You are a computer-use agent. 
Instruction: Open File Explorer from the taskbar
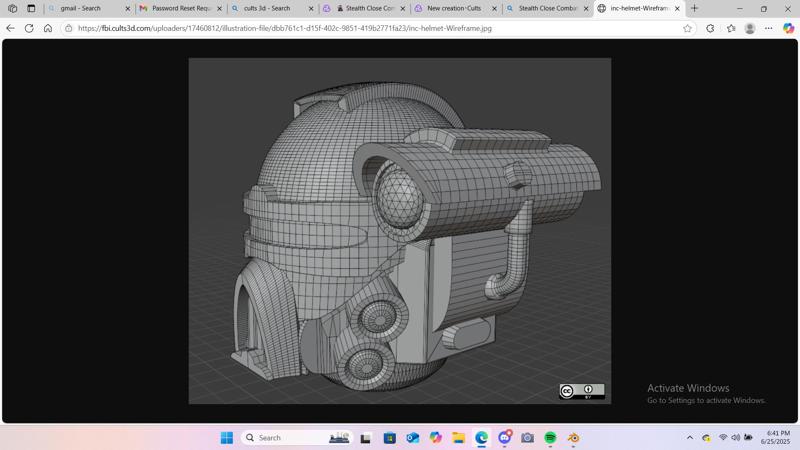pos(458,438)
